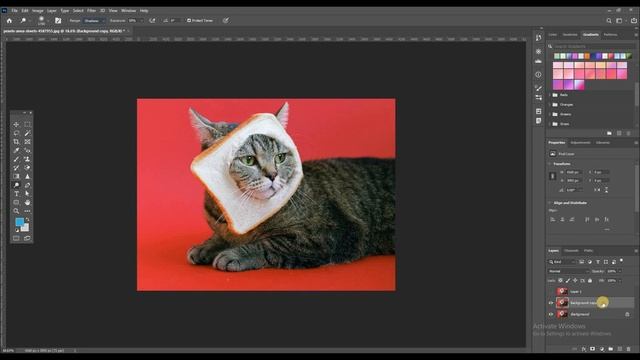Expand the Reds gradient folder
The height and width of the screenshot is (360, 640).
(550, 95)
